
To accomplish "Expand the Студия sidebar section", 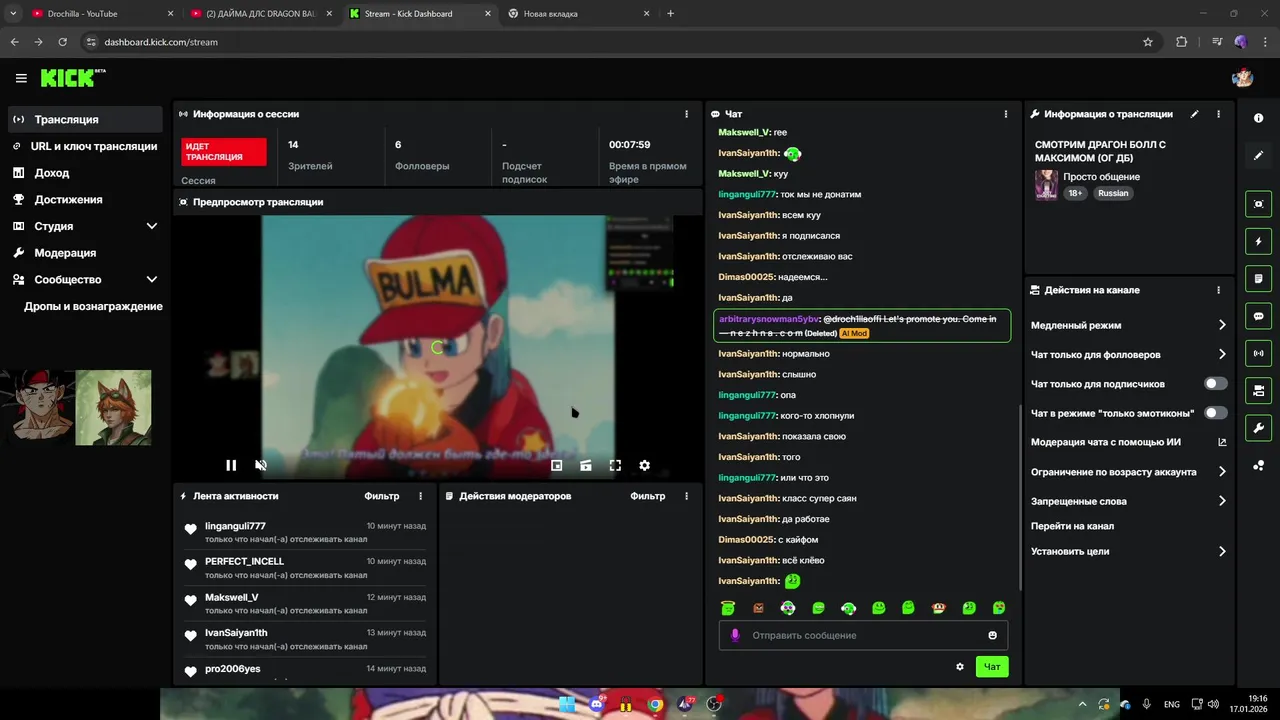I will click(152, 226).
